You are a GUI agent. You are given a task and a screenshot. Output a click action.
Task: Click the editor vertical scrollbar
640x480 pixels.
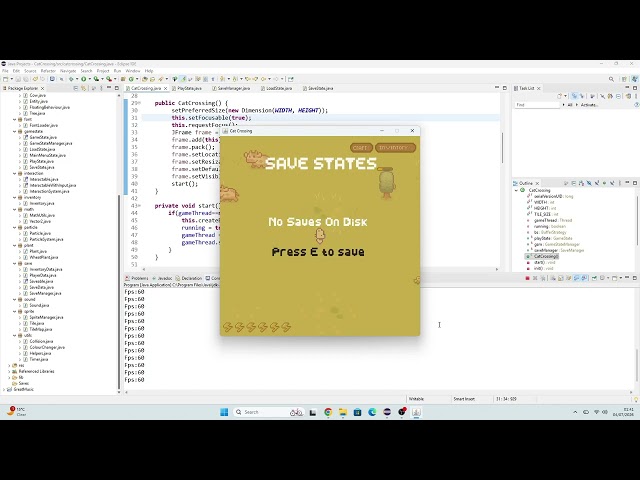(502, 147)
